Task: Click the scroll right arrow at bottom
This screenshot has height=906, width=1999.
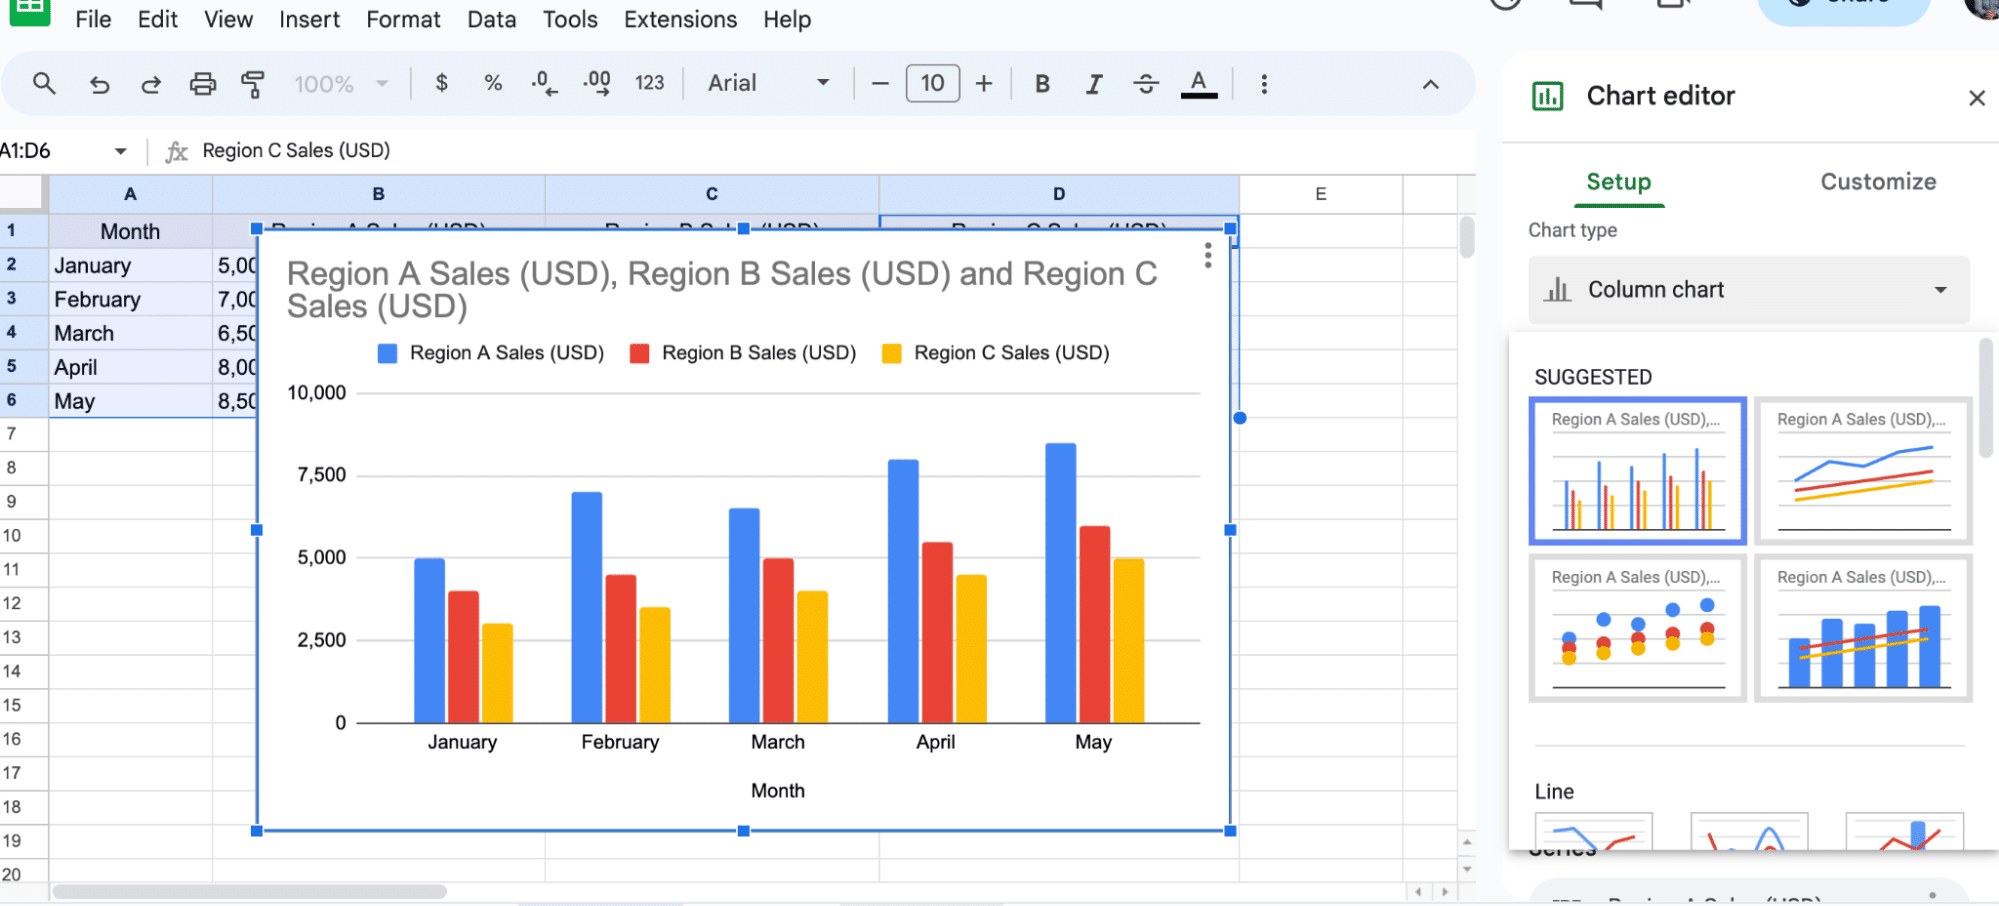Action: pyautogui.click(x=1443, y=891)
